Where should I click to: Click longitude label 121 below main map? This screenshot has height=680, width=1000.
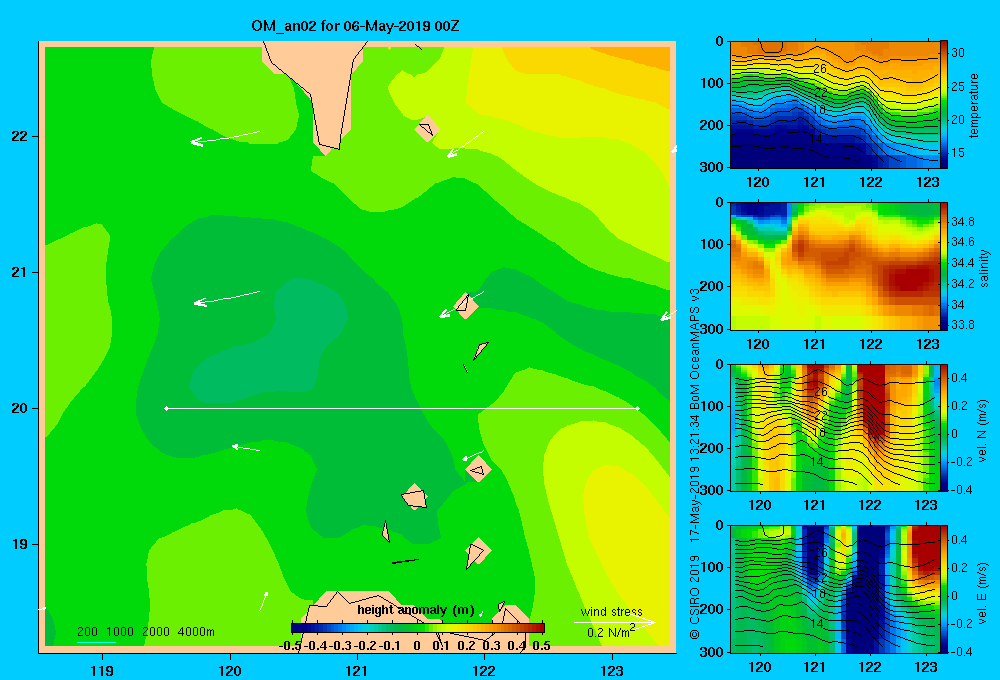[x=357, y=670]
